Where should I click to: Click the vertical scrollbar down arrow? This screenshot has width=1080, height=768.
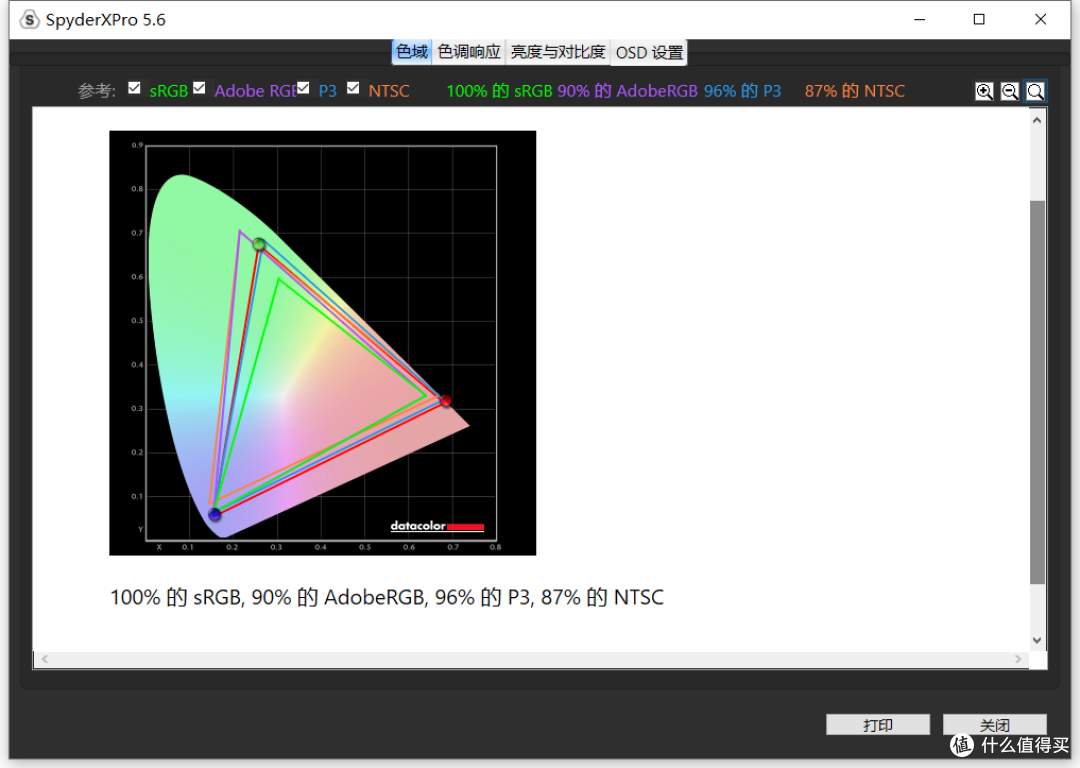point(1037,640)
